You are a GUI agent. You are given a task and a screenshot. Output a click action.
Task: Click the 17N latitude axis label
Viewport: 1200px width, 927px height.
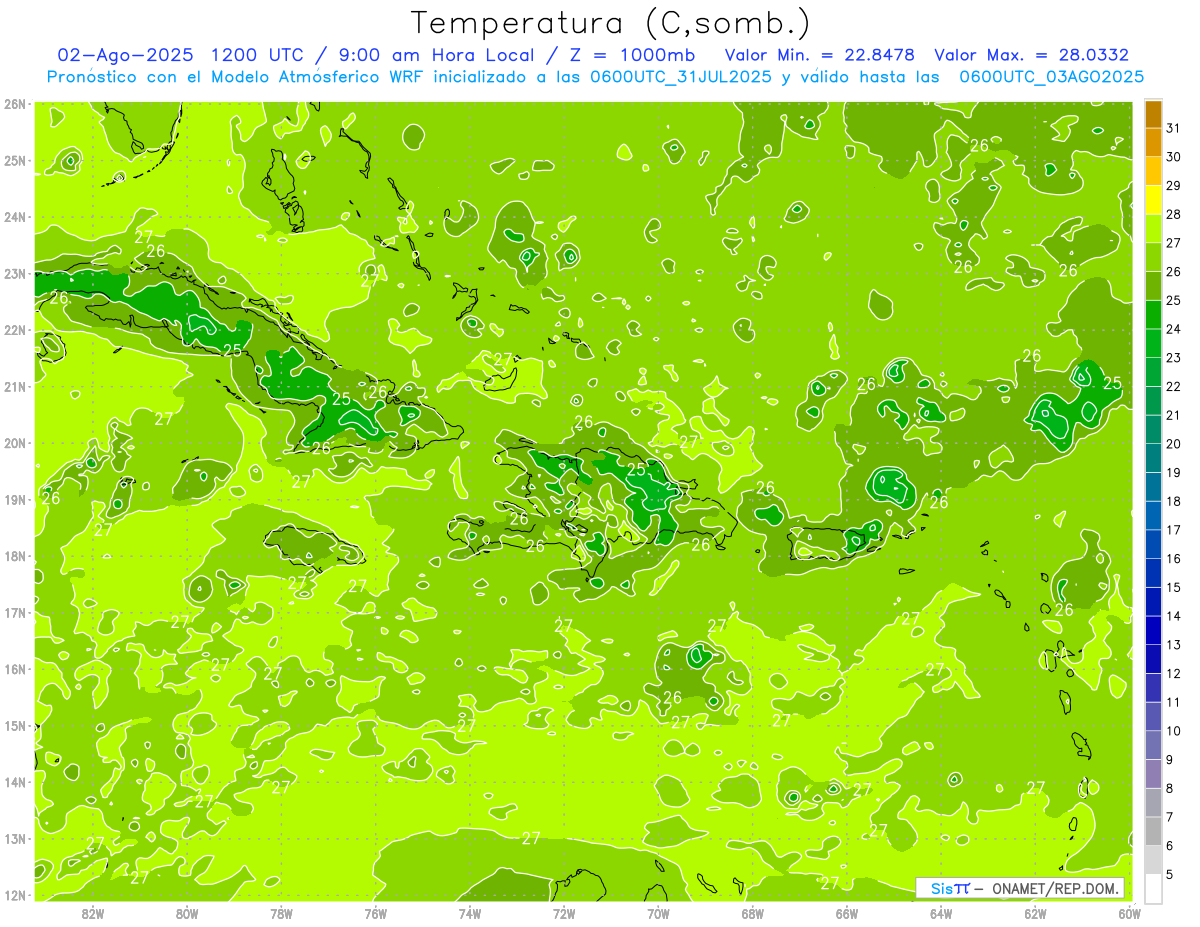point(15,612)
